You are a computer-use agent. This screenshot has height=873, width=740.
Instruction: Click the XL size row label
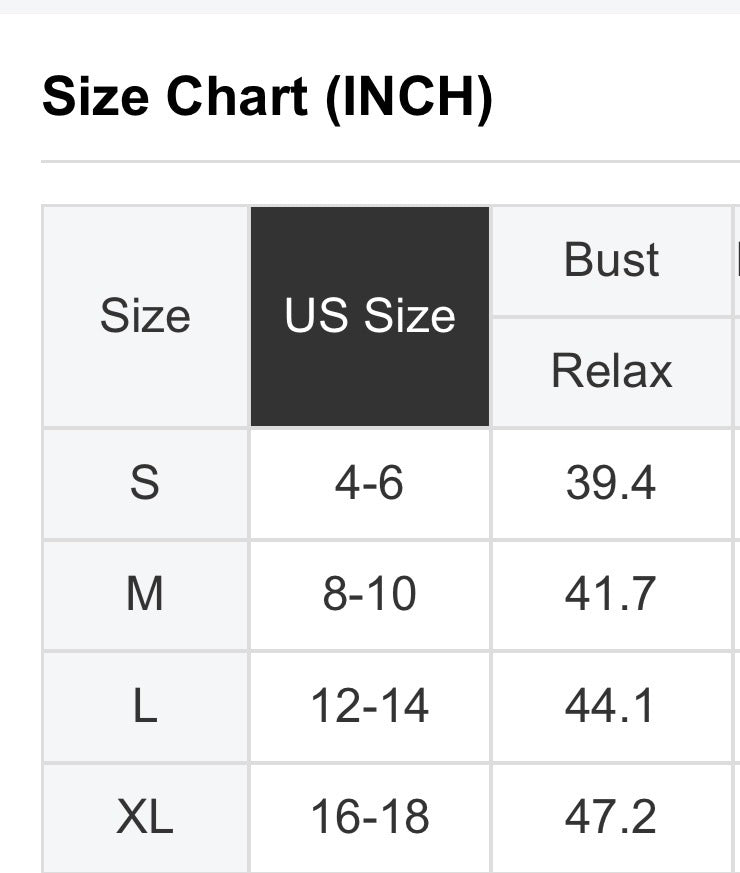tap(145, 817)
